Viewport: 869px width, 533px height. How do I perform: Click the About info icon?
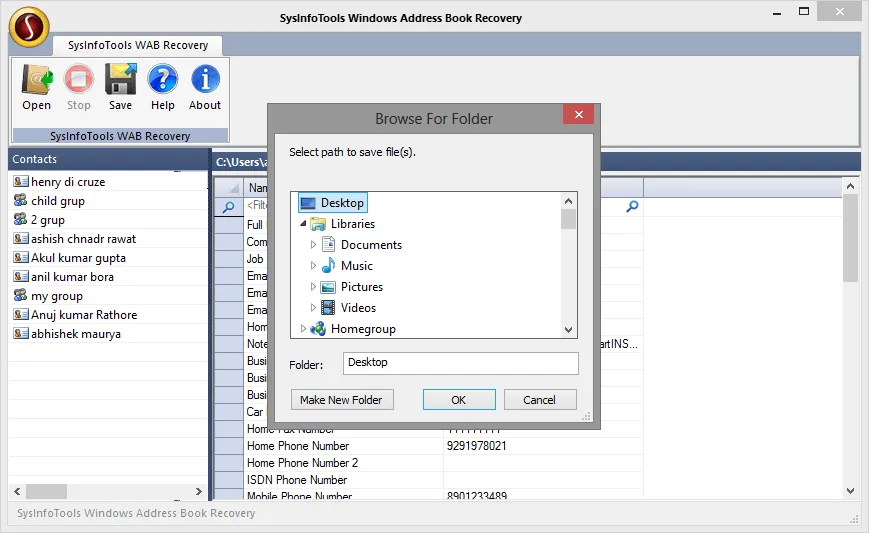205,79
